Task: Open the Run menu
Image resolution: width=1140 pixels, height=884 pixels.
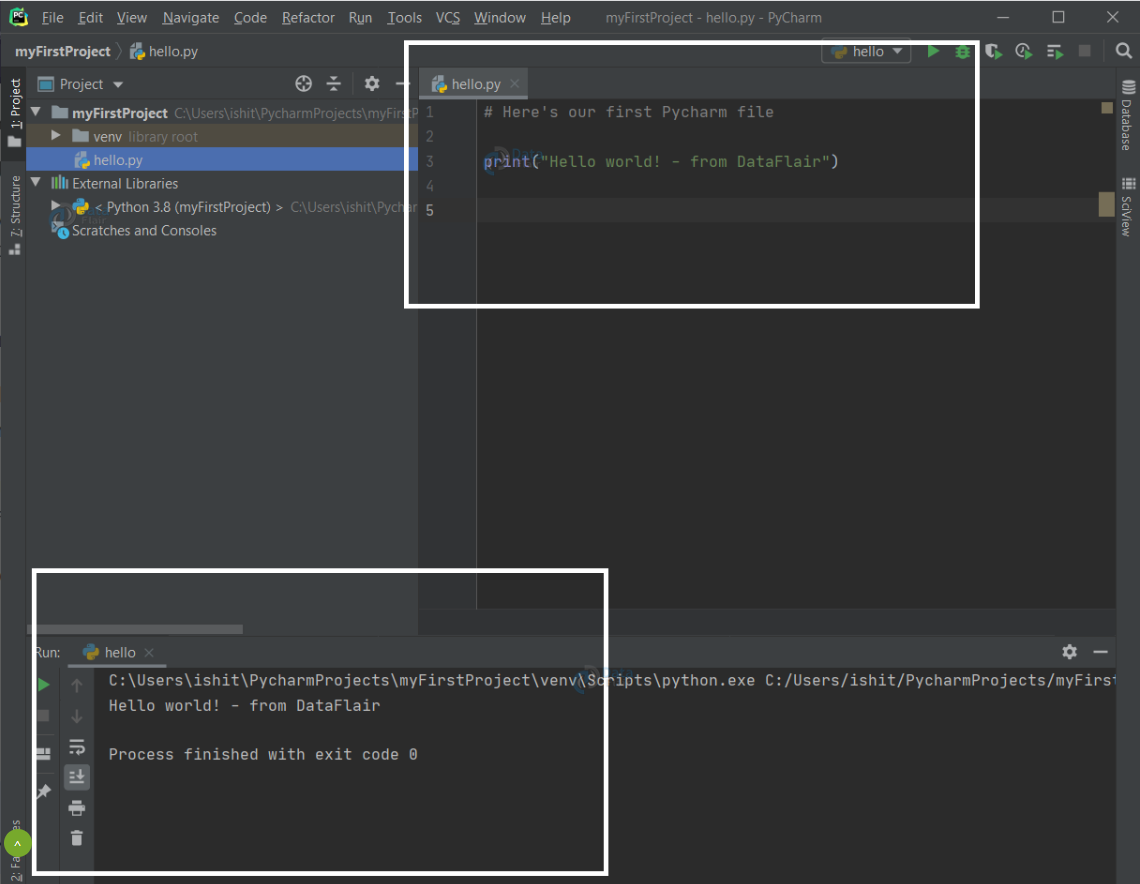Action: [x=360, y=17]
